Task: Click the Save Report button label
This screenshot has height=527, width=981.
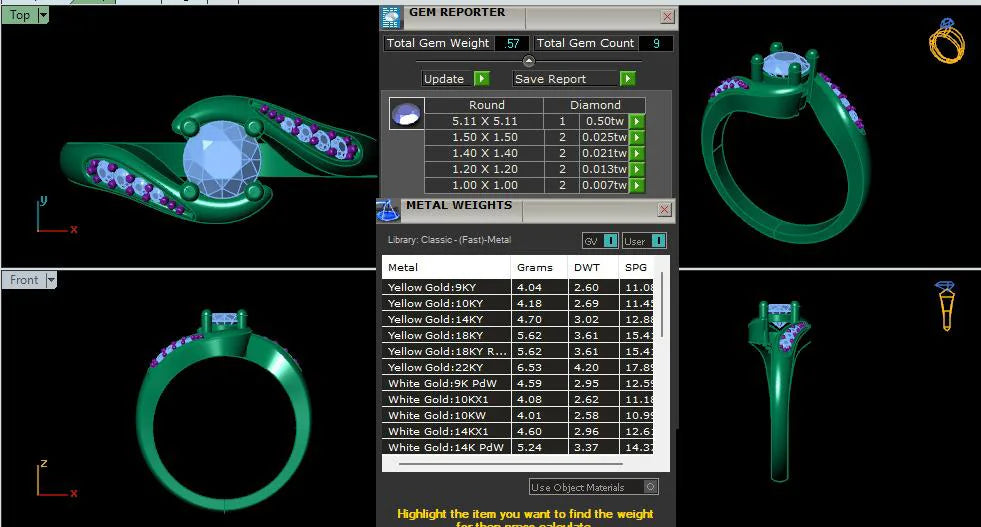Action: coord(566,79)
